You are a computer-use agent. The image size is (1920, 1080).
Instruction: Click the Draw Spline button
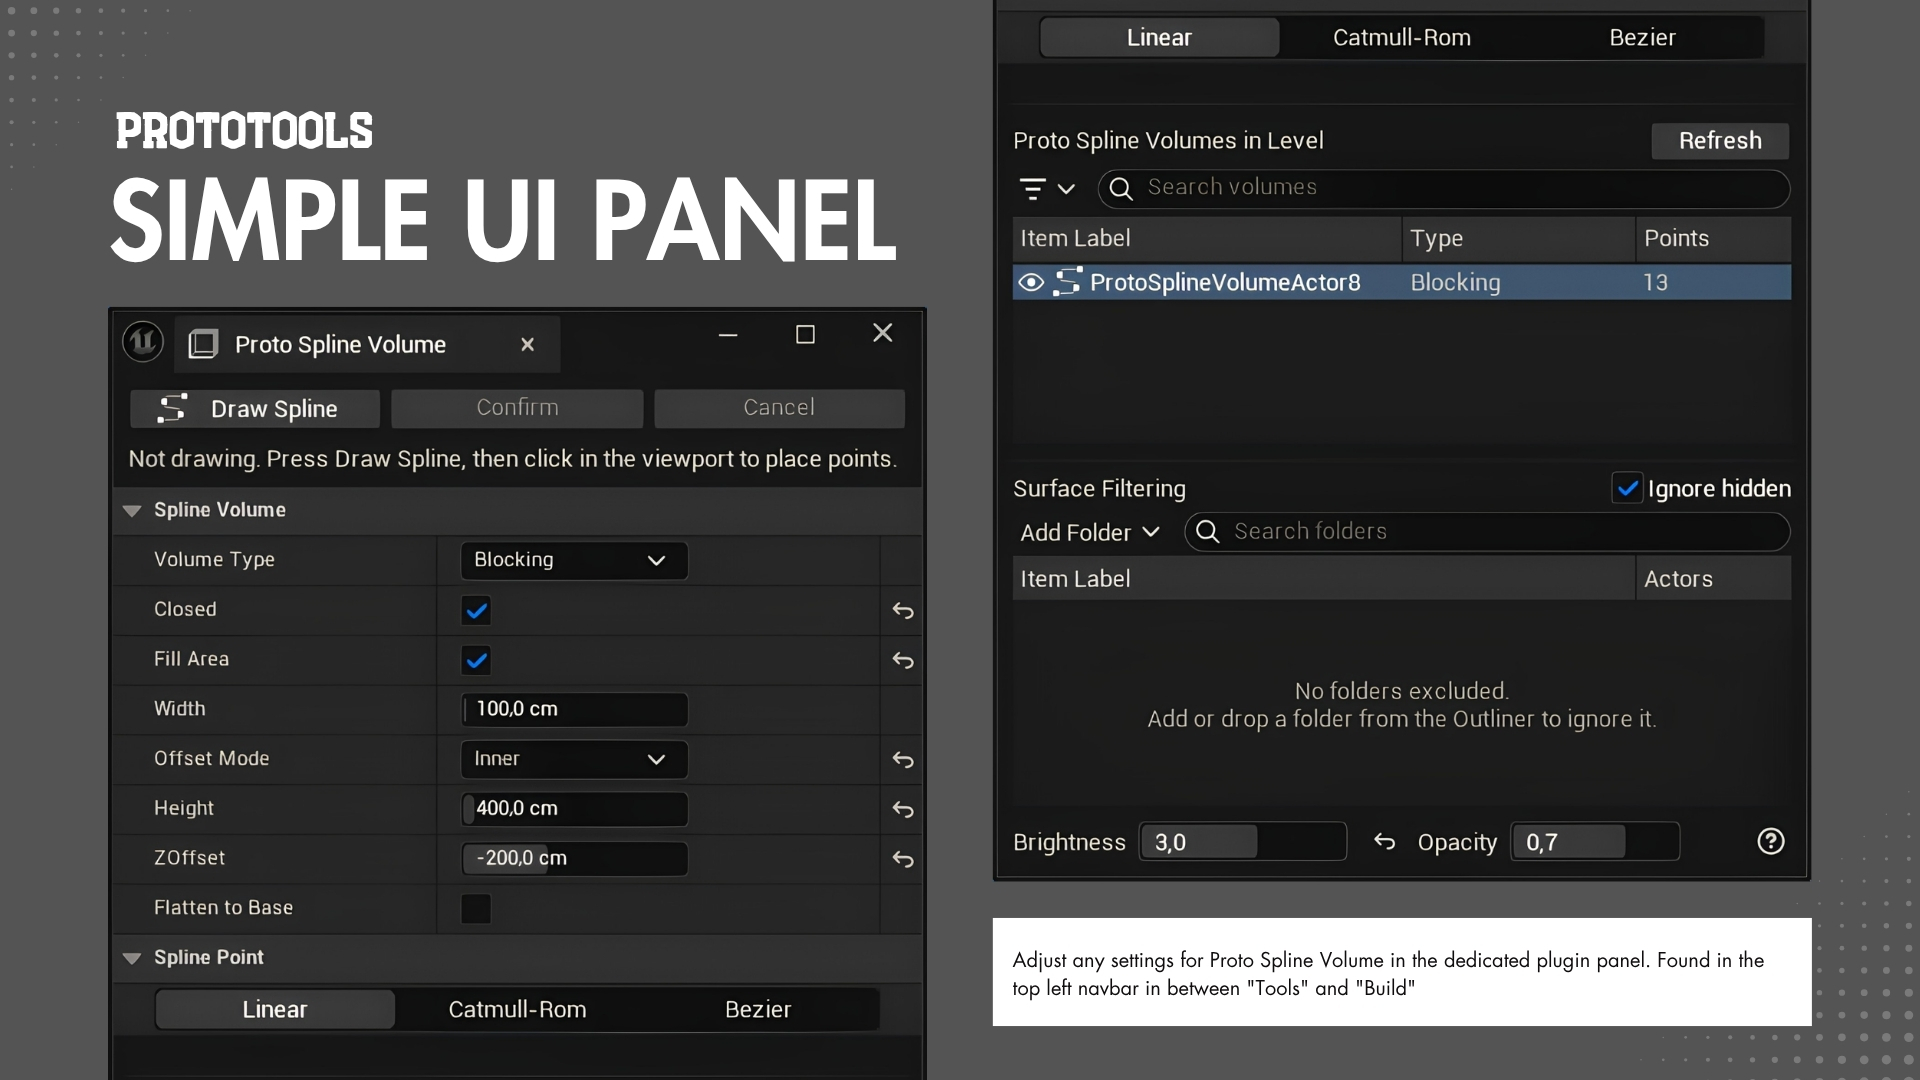(255, 408)
